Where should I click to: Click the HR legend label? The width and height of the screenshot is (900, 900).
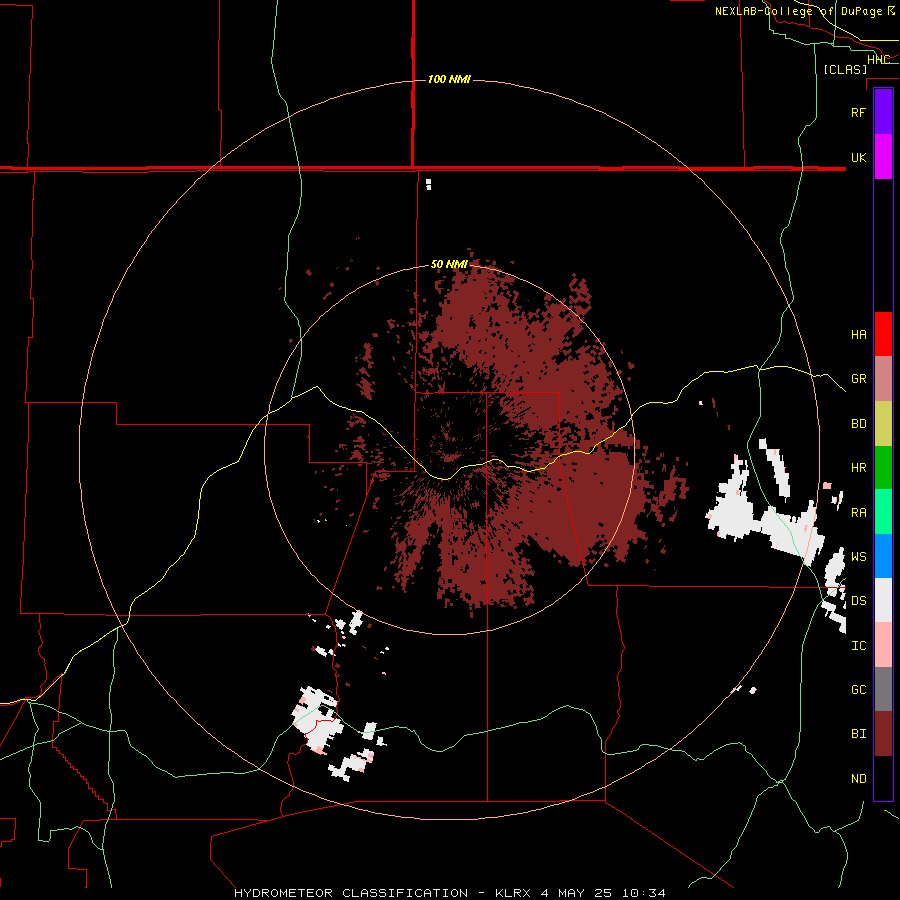[x=858, y=467]
